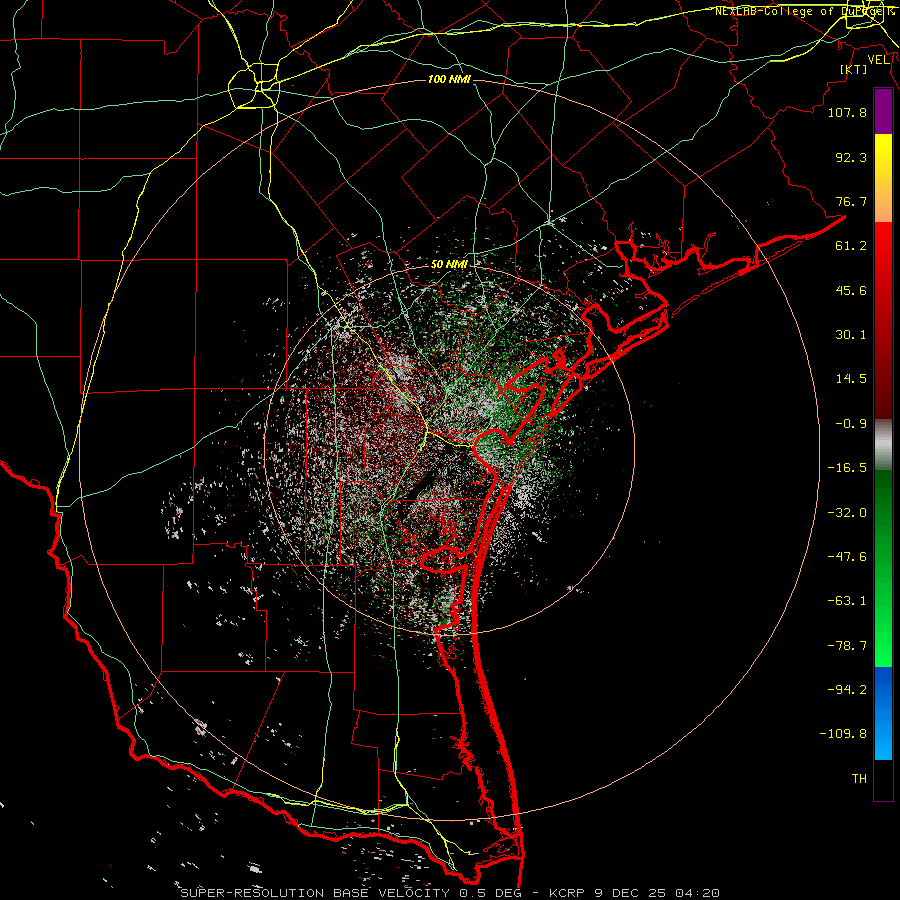The width and height of the screenshot is (900, 900).
Task: Pick the purple band of the color scale
Action: click(883, 112)
